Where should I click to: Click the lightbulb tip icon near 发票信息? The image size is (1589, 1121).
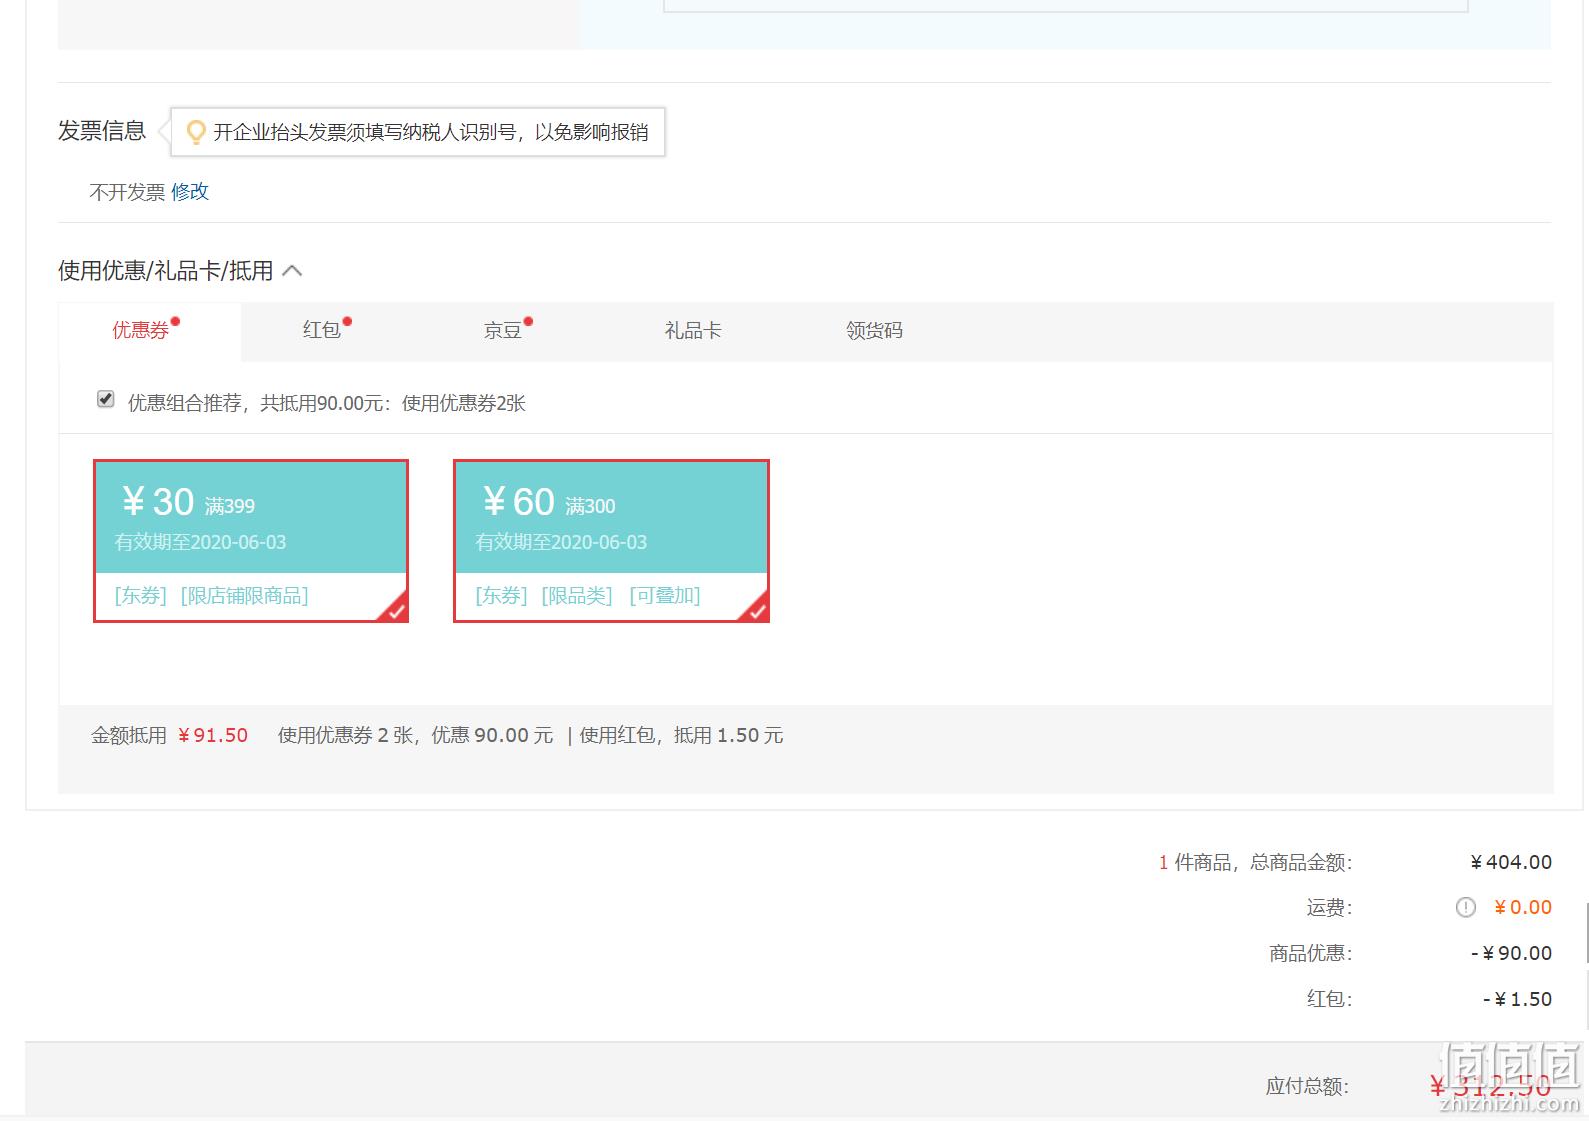[196, 132]
